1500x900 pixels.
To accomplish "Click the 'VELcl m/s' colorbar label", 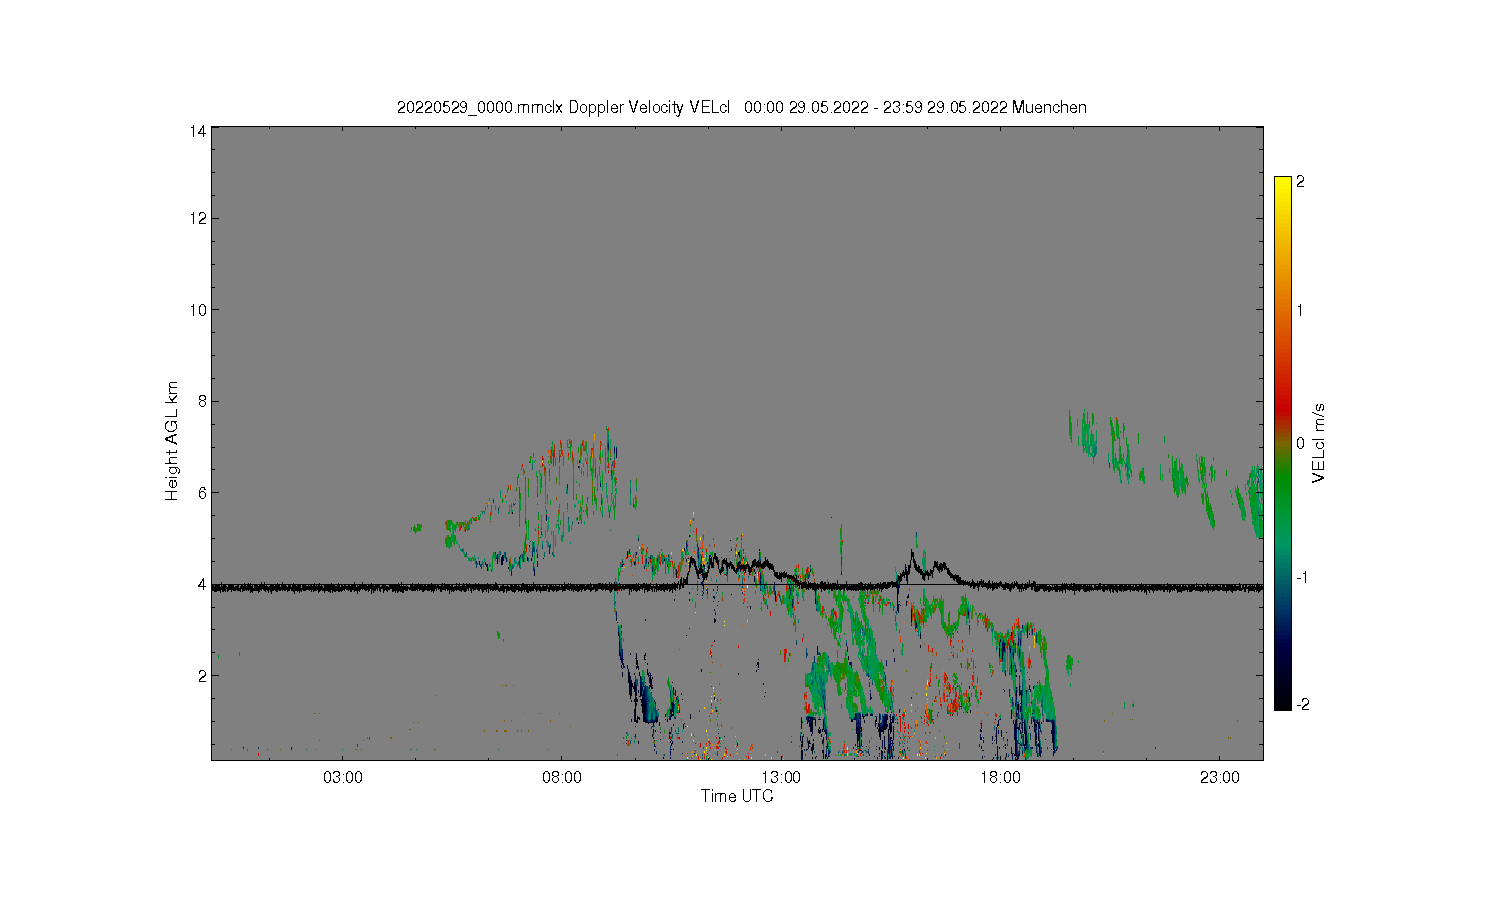I will click(1319, 443).
